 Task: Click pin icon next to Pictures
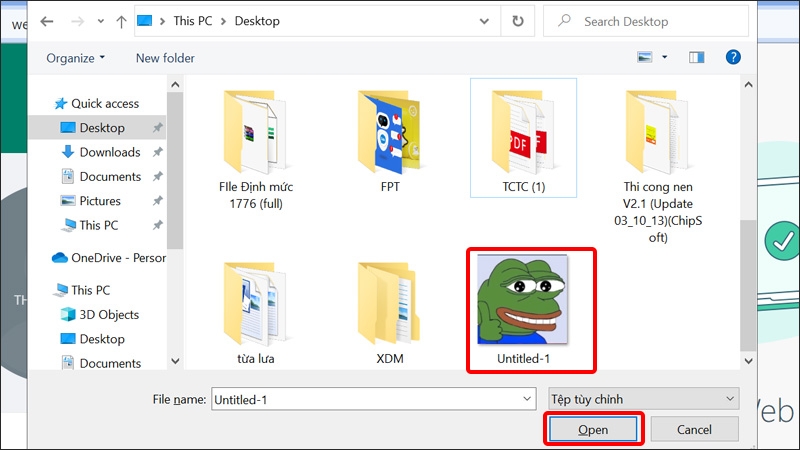click(x=158, y=201)
